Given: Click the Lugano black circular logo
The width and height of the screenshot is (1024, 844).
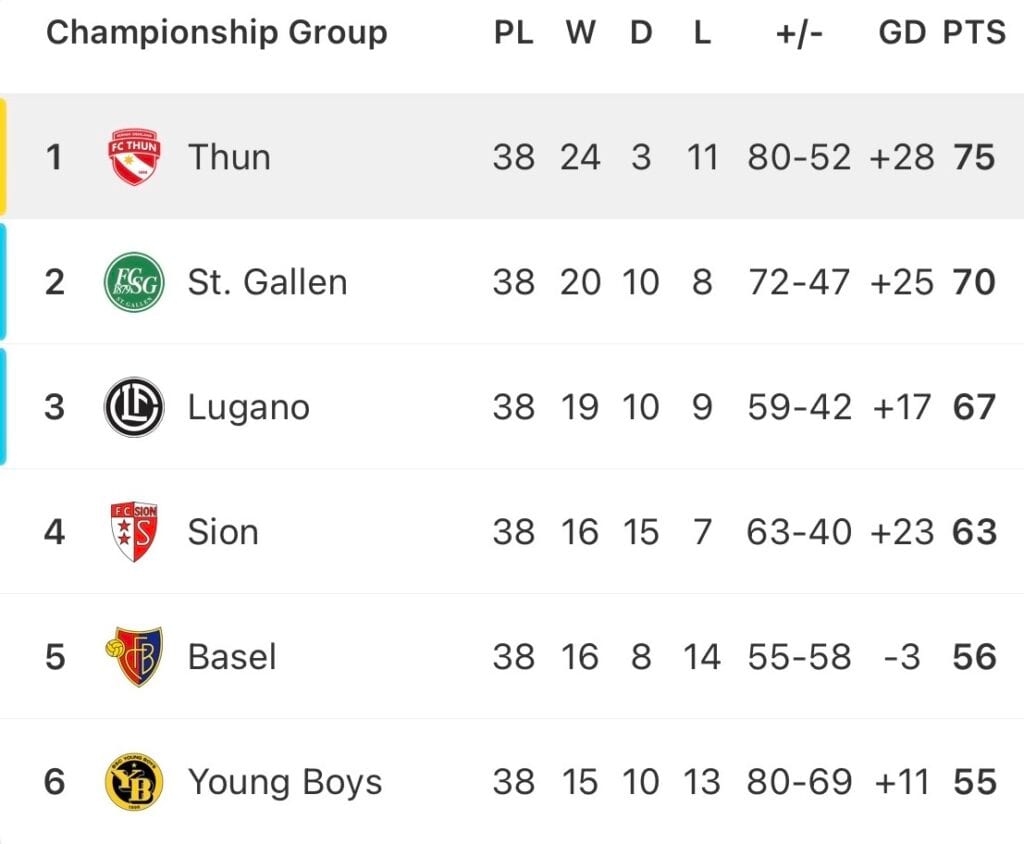Looking at the screenshot, I should click(134, 407).
